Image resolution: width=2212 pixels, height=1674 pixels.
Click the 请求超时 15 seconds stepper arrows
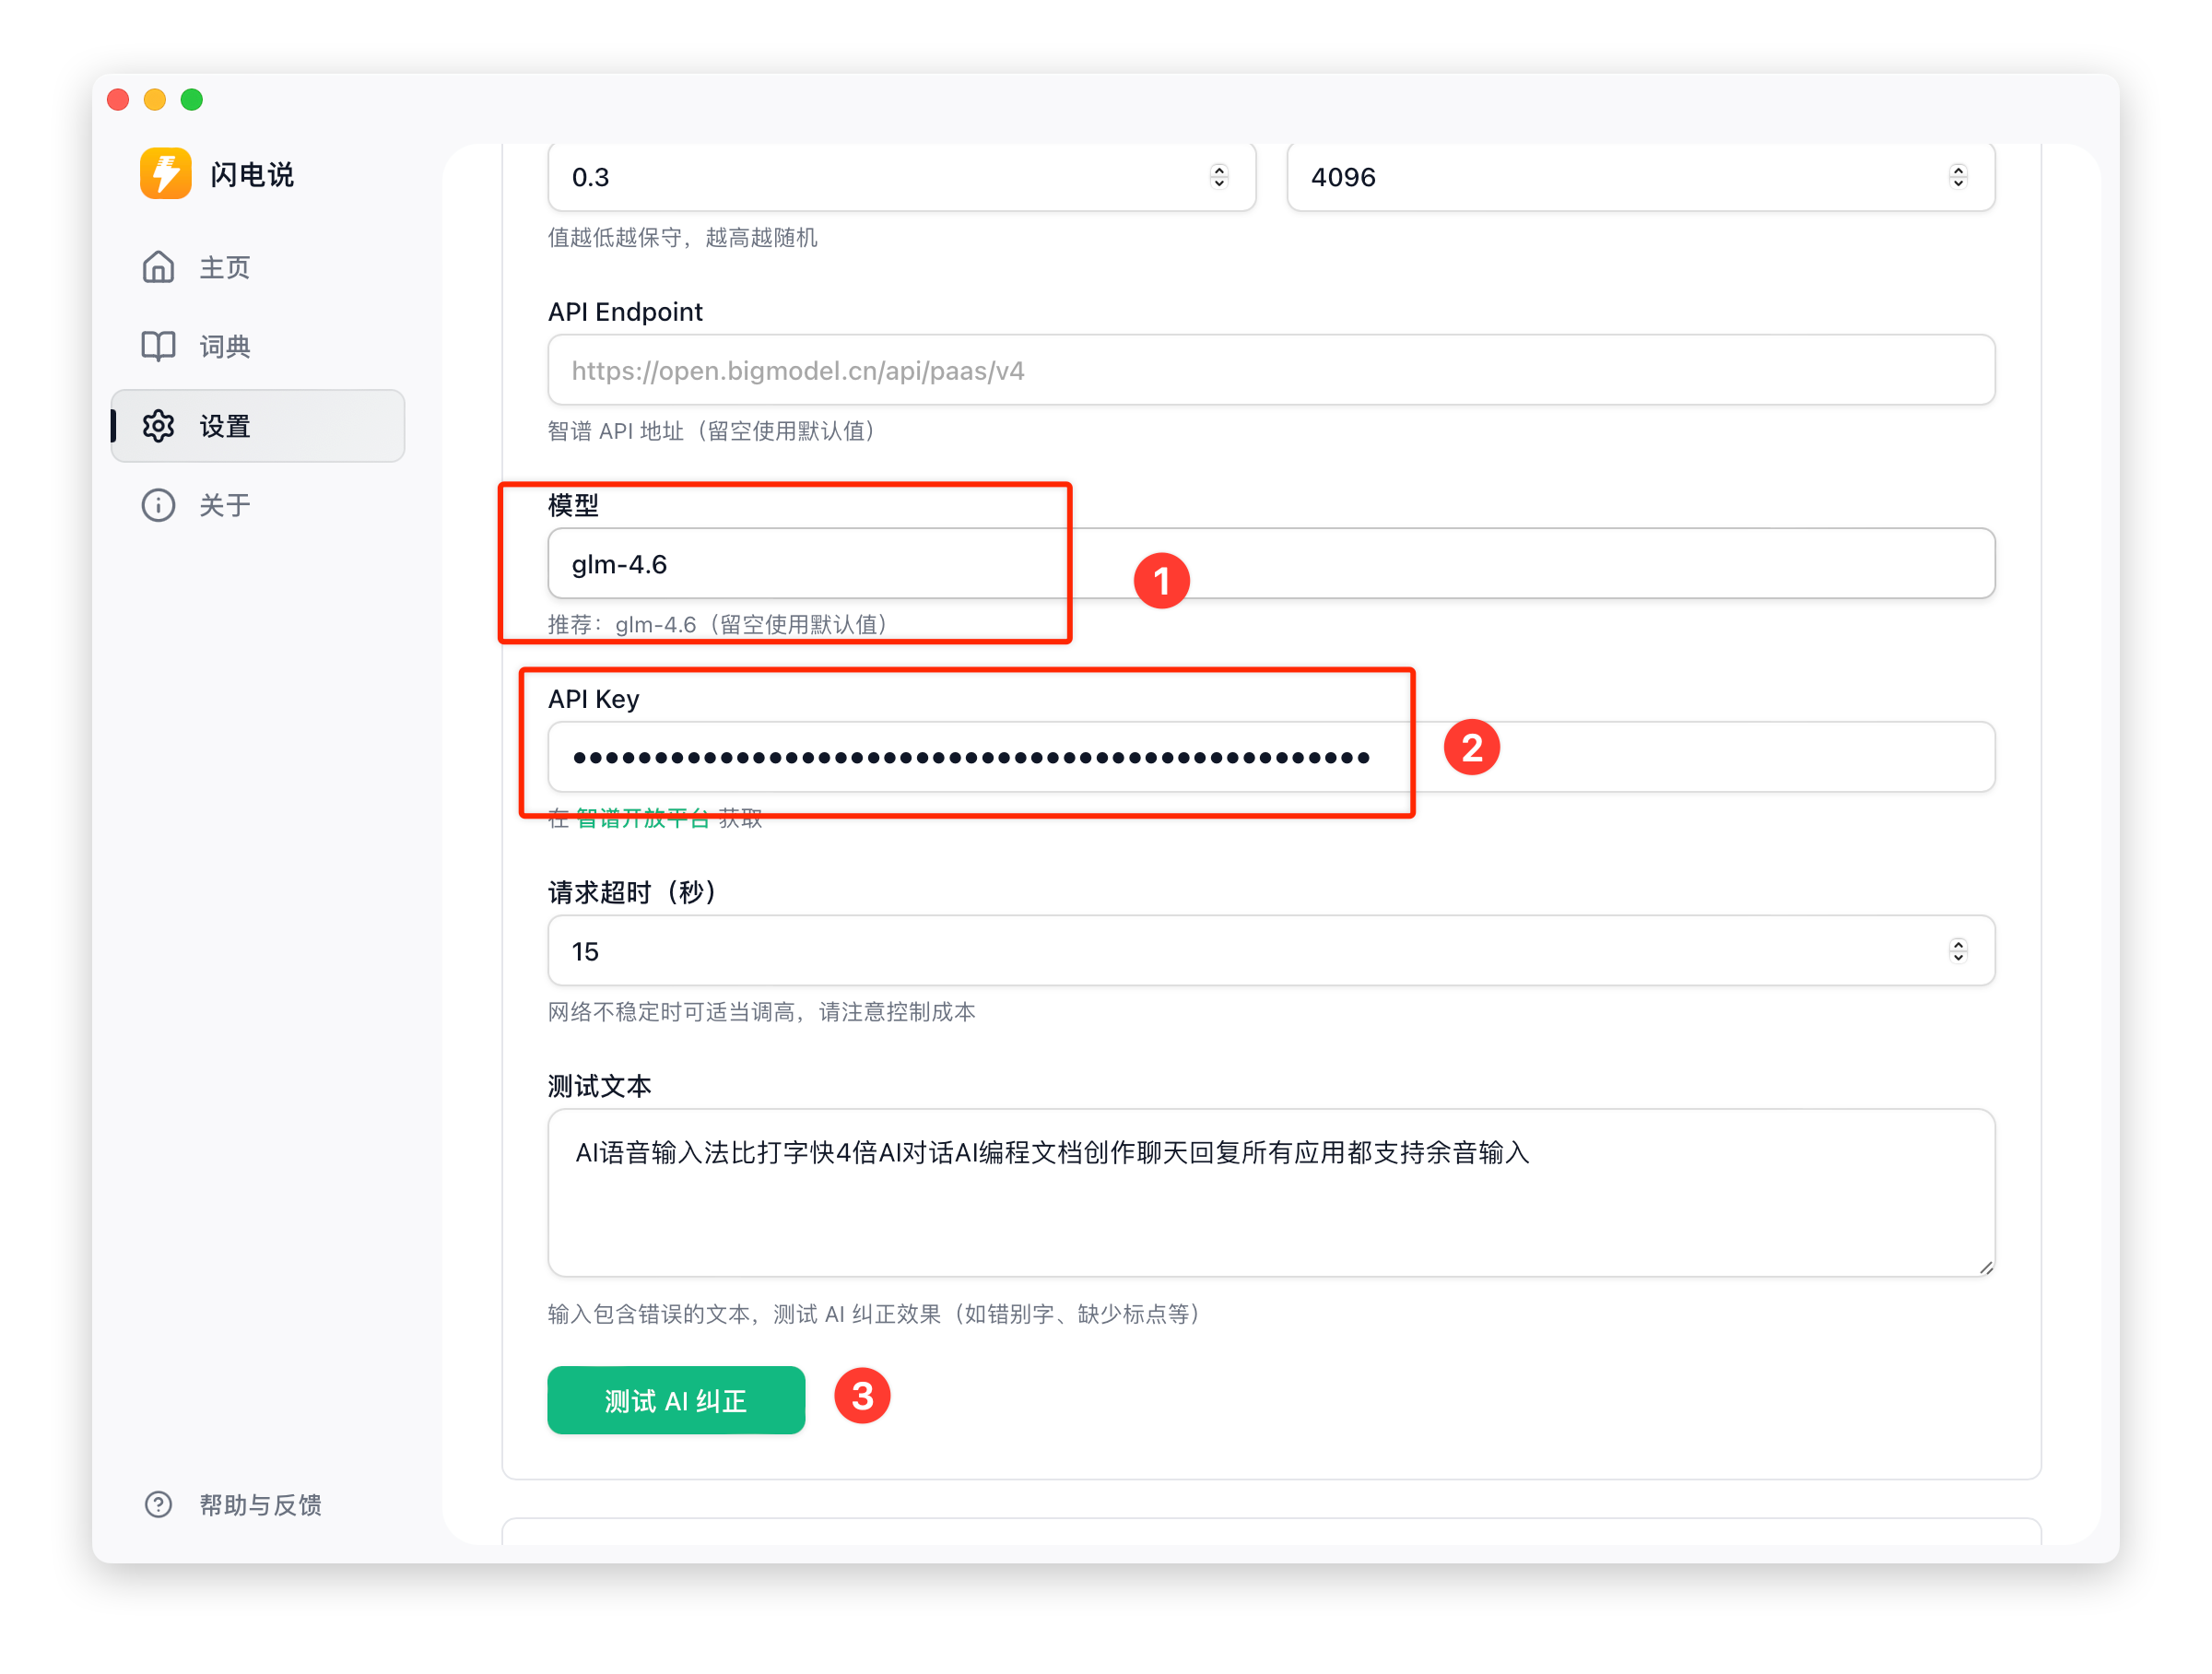[1957, 950]
